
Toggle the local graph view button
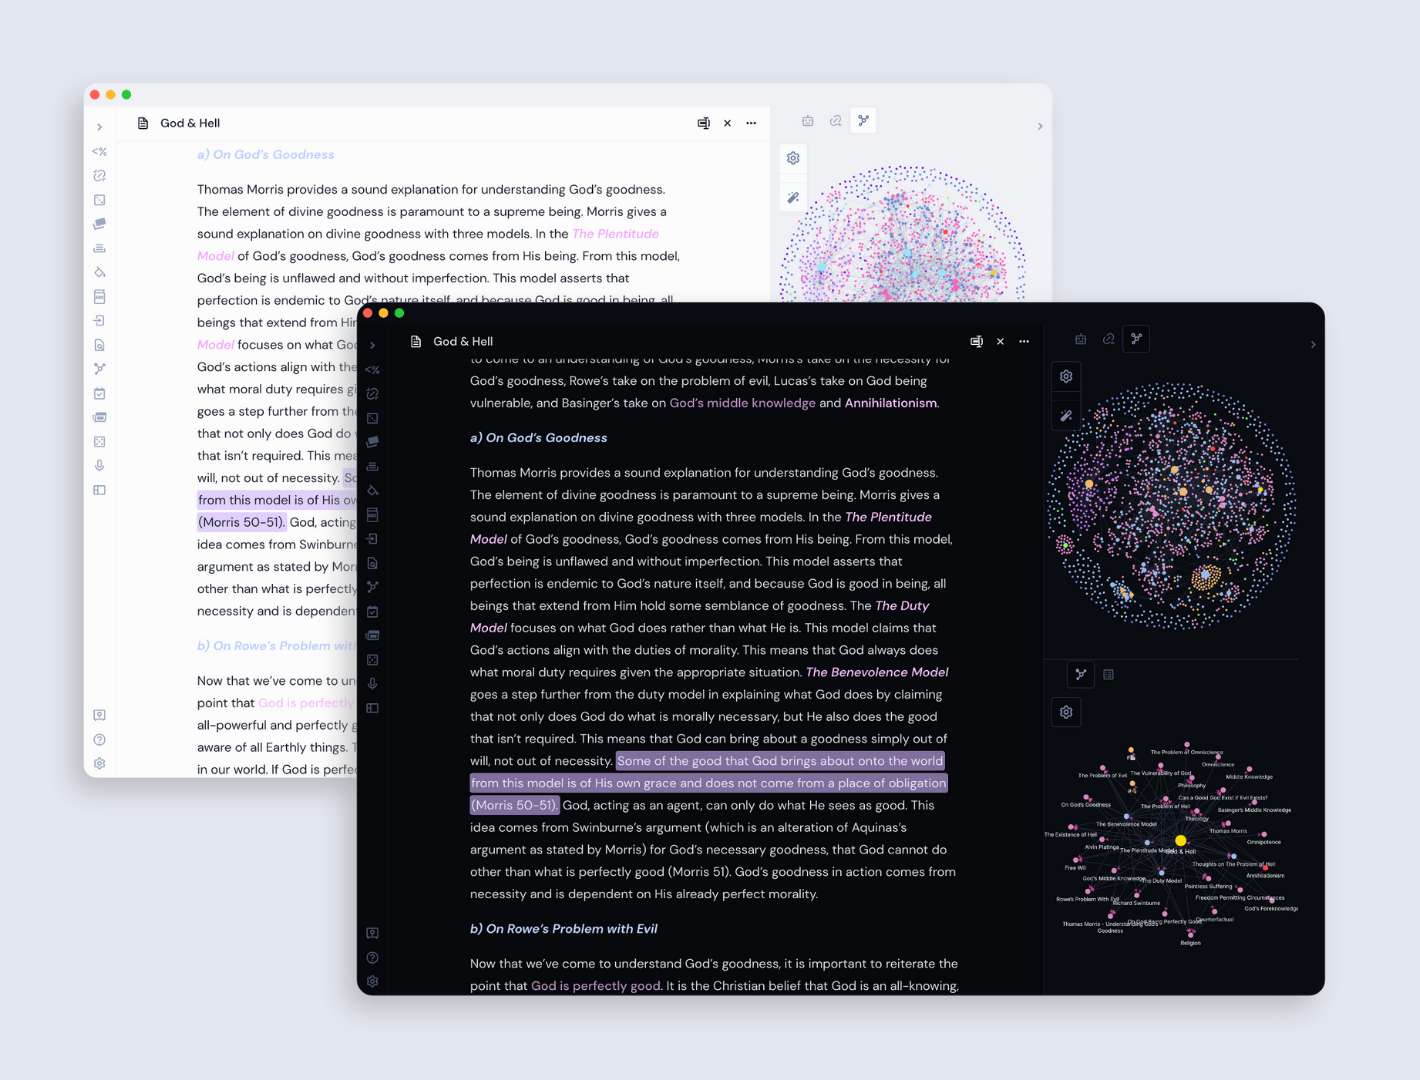click(x=1080, y=675)
